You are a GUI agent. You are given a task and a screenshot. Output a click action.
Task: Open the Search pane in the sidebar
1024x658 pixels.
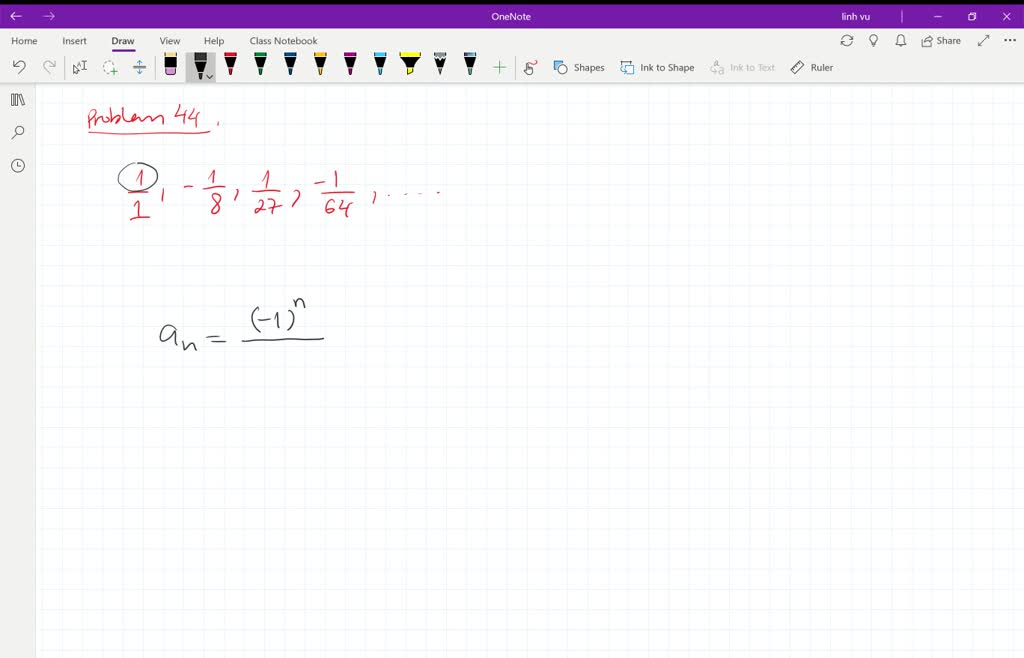[17, 132]
